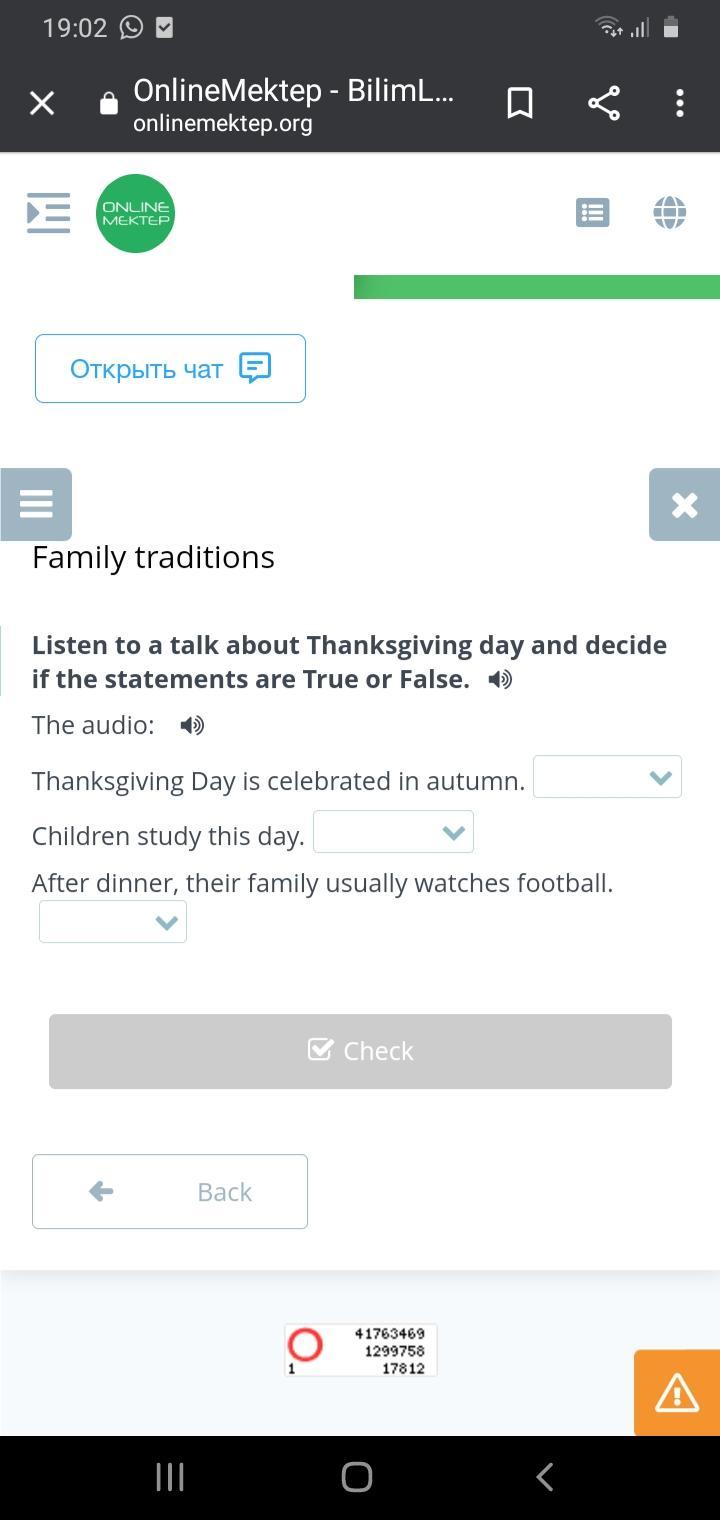Open the dropdown for 'watches football' statement
The width and height of the screenshot is (720, 1520).
click(x=113, y=922)
